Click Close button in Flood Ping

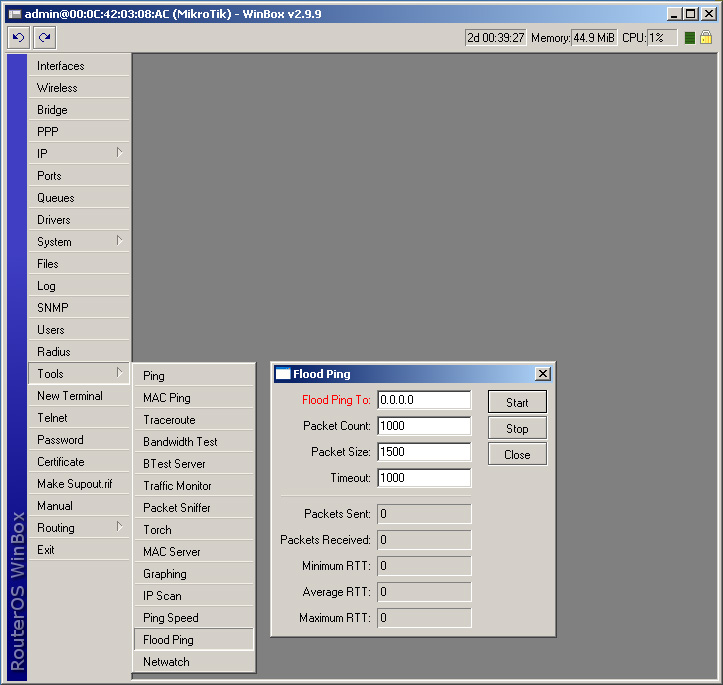[x=517, y=454]
